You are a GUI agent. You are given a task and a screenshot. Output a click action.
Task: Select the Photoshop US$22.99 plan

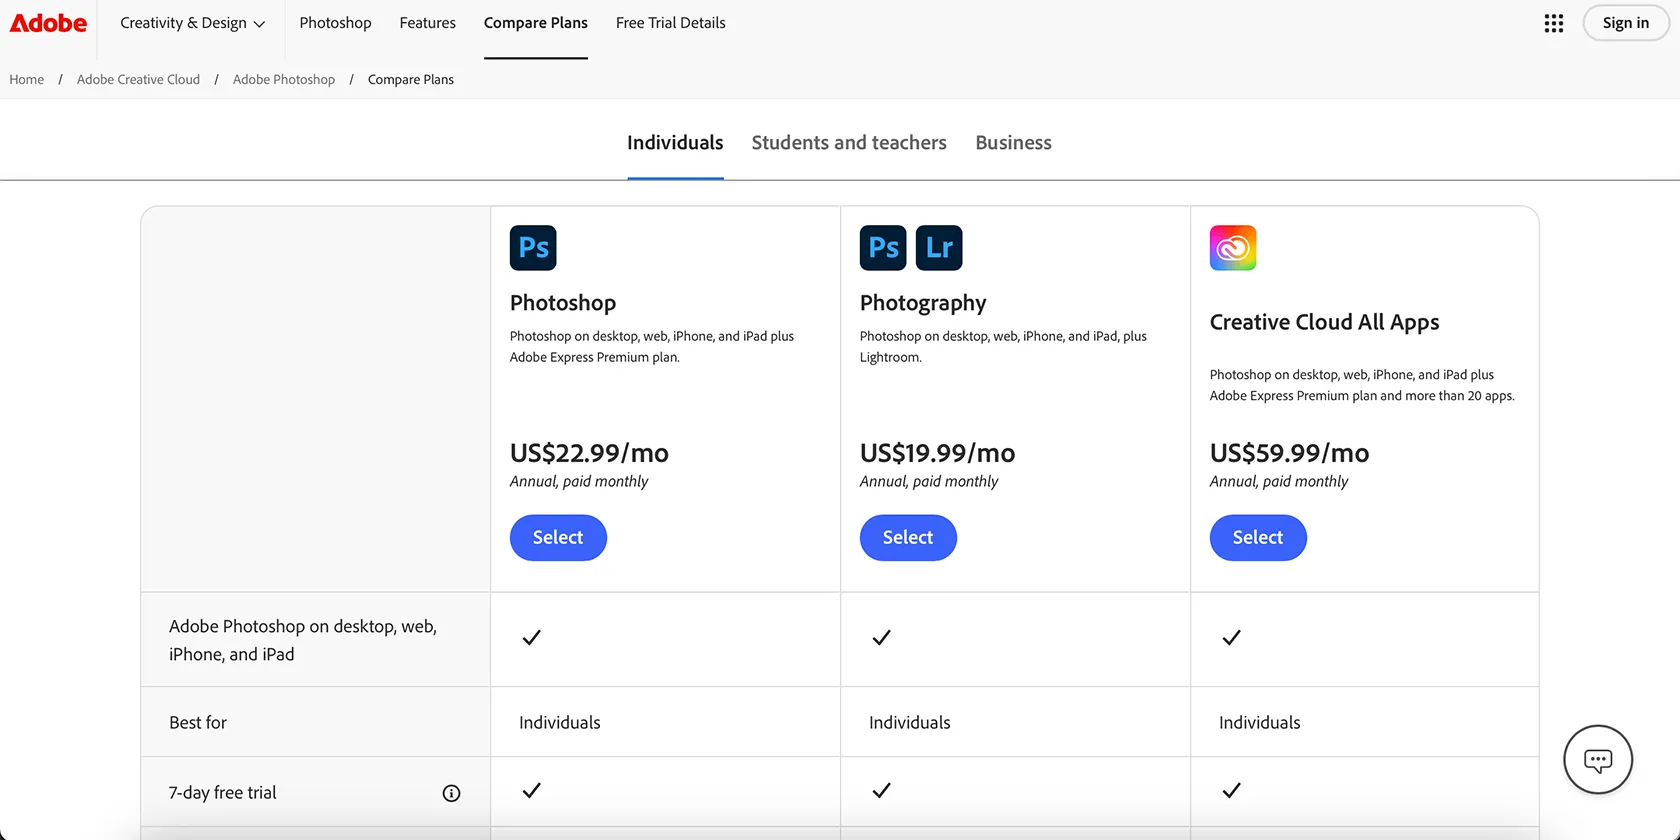[558, 538]
